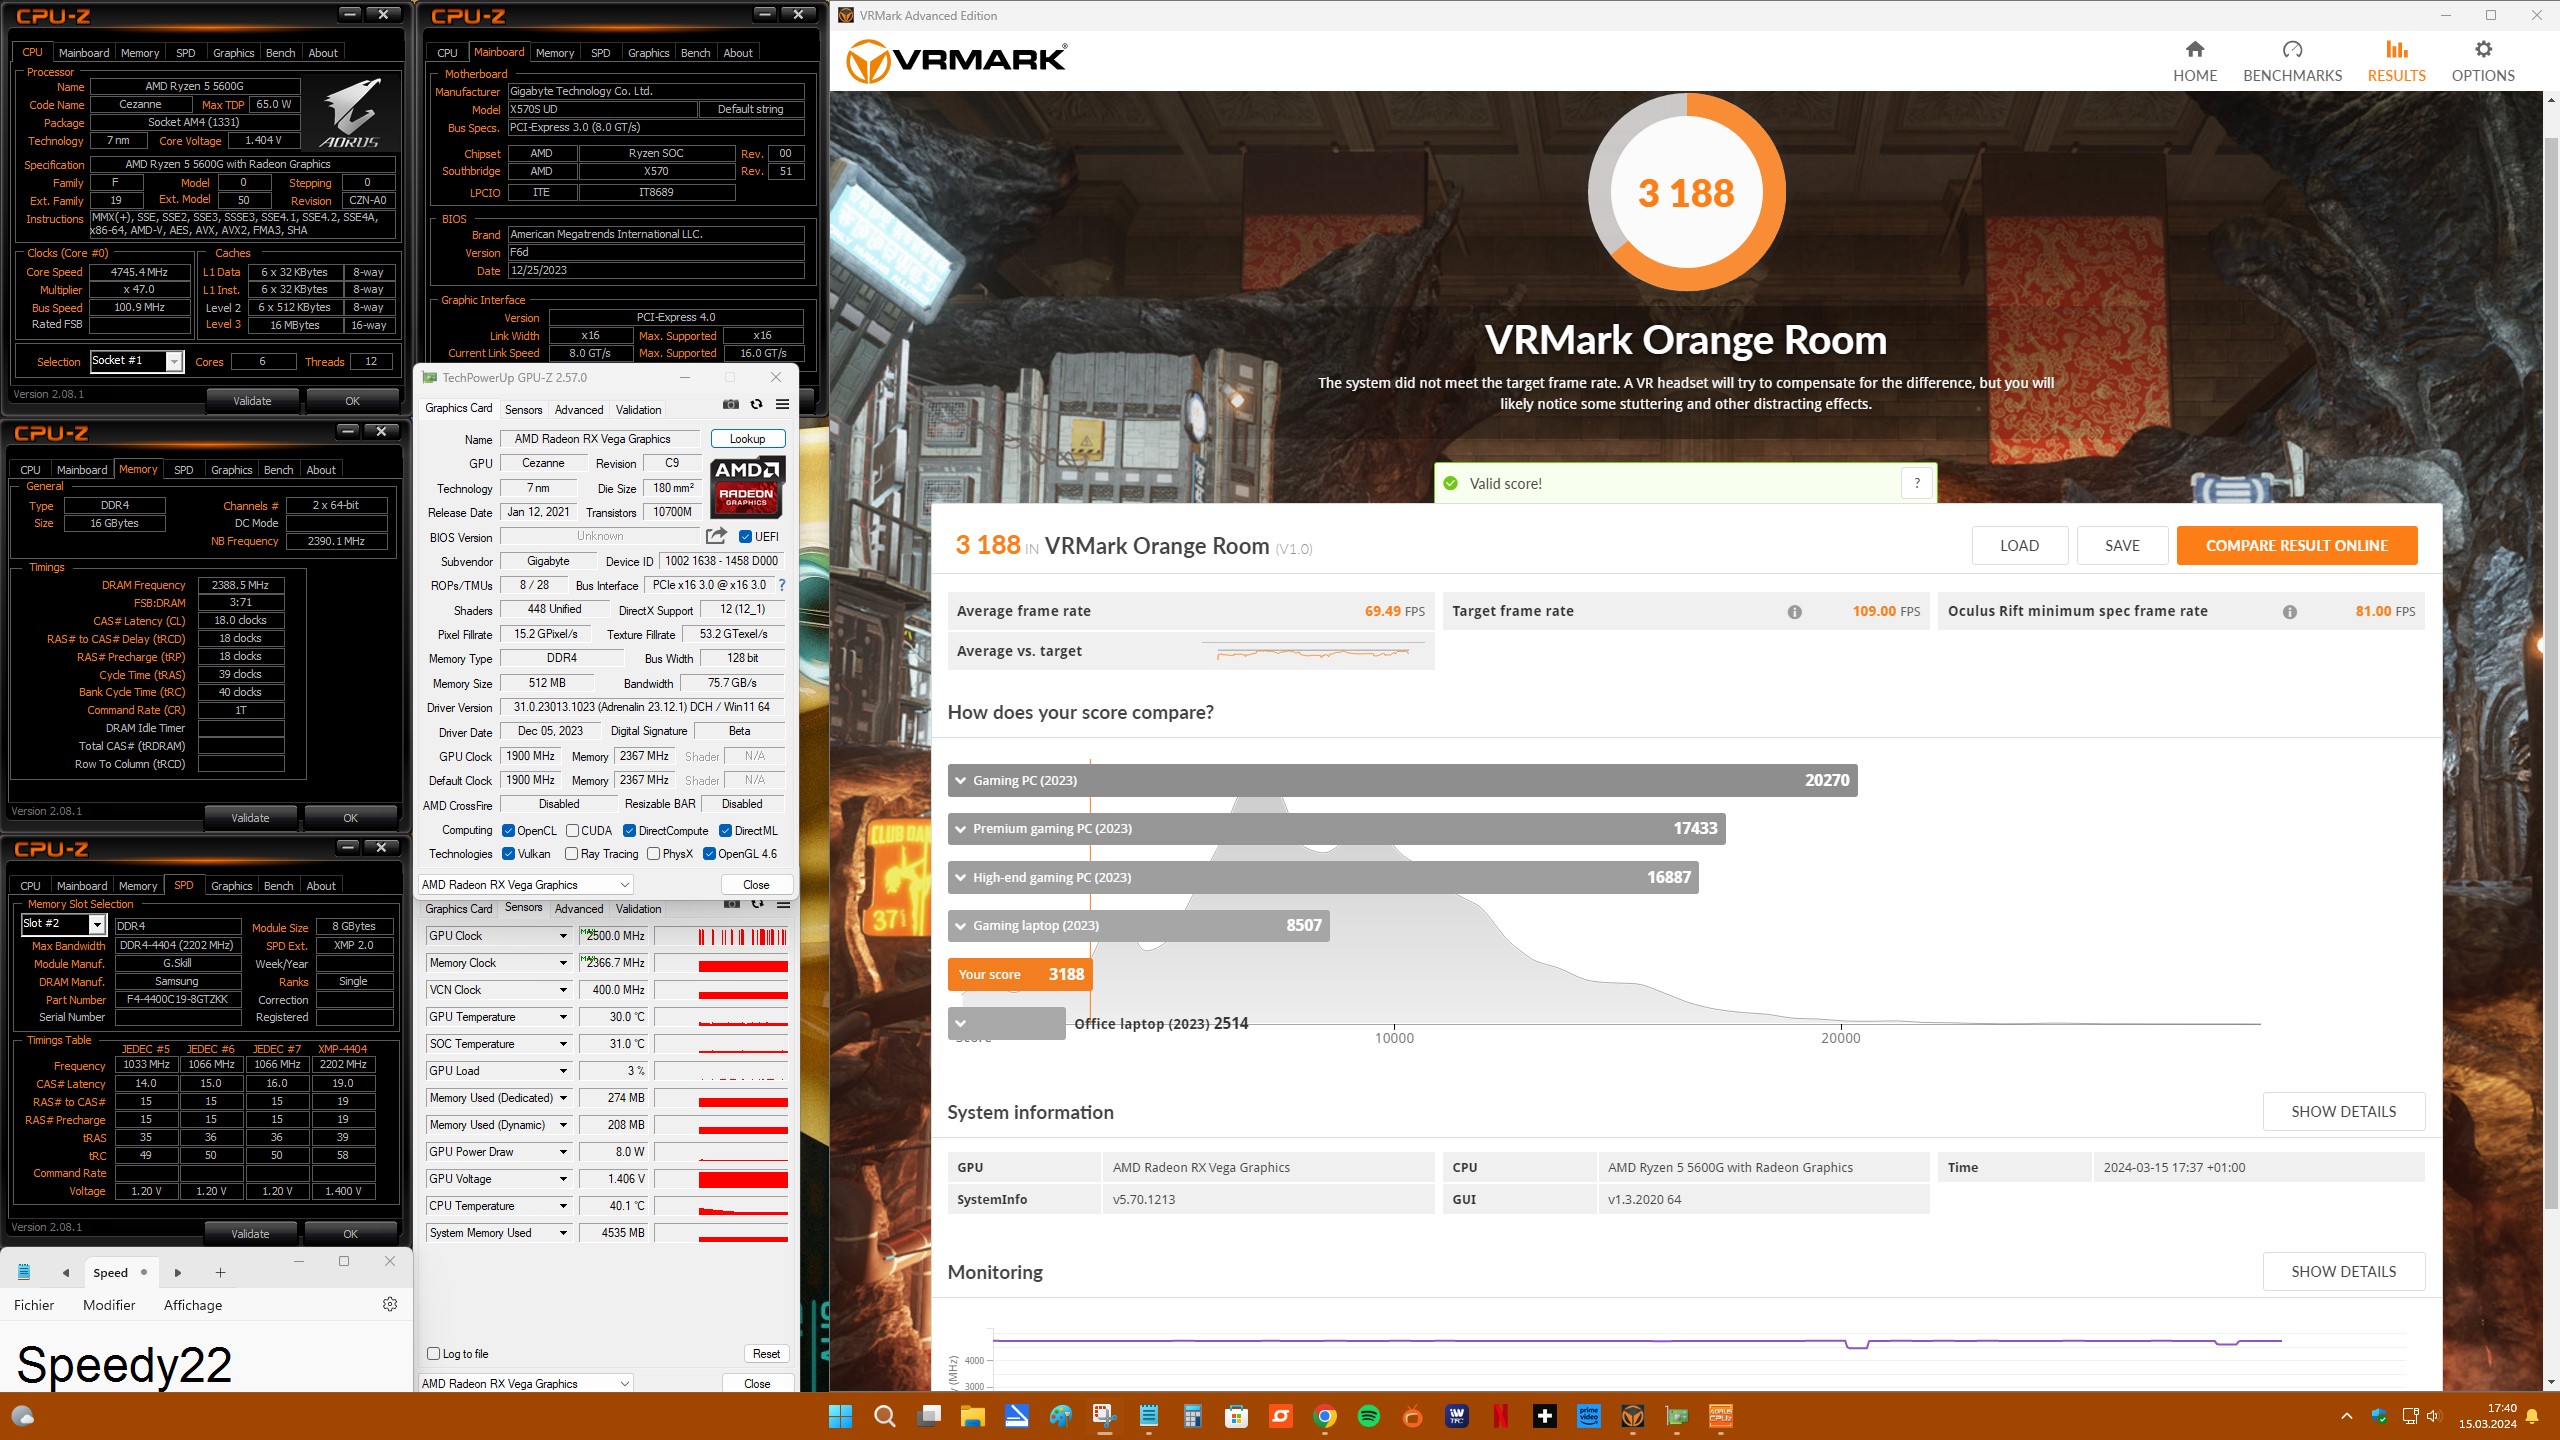The image size is (2560, 1440).
Task: Click the Manufacturer field in CPU-Z Mainboard
Action: (x=655, y=91)
